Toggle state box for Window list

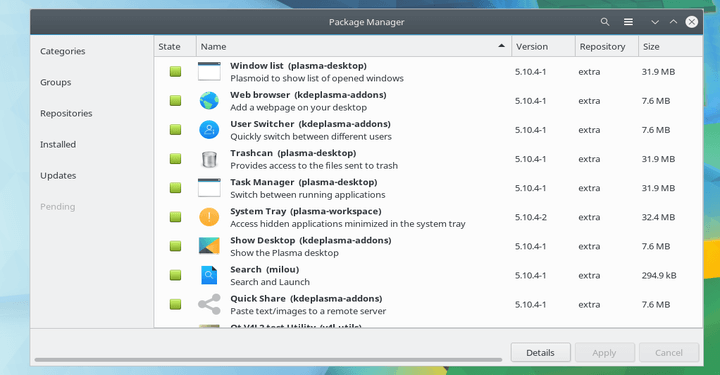point(175,72)
